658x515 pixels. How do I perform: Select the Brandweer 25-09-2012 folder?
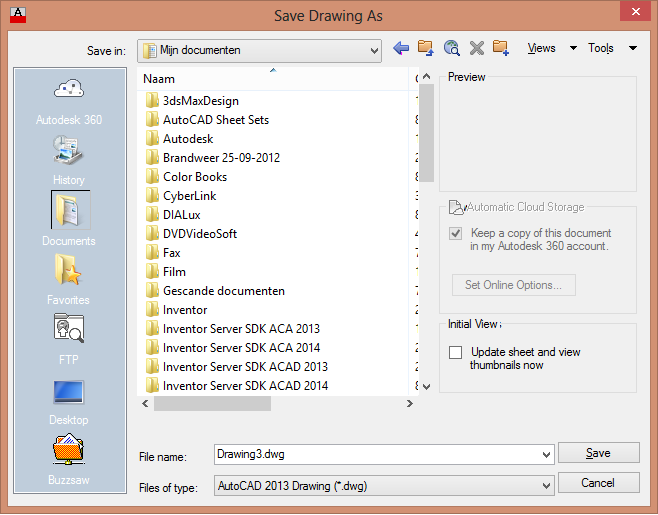tap(213, 158)
